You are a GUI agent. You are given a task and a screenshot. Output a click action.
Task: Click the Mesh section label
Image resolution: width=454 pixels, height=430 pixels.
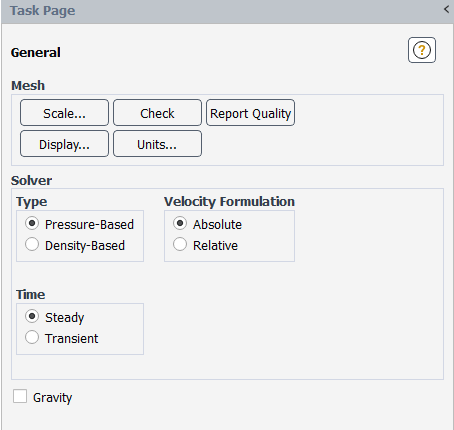(28, 85)
